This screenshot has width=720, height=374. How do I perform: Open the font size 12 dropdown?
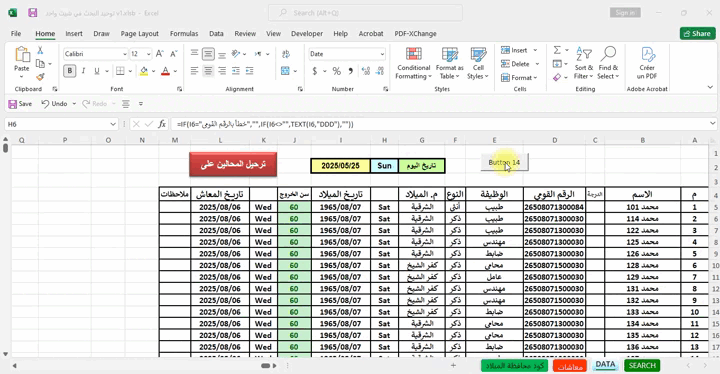(148, 54)
